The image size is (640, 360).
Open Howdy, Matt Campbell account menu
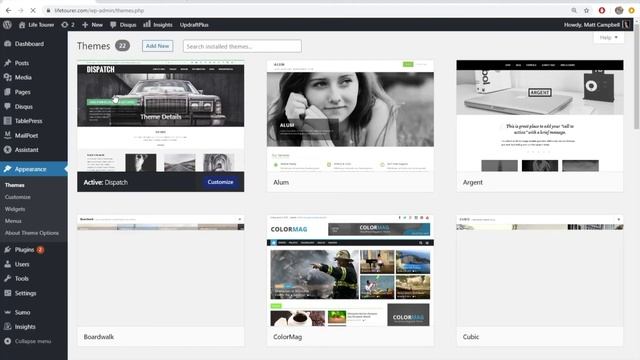597,24
